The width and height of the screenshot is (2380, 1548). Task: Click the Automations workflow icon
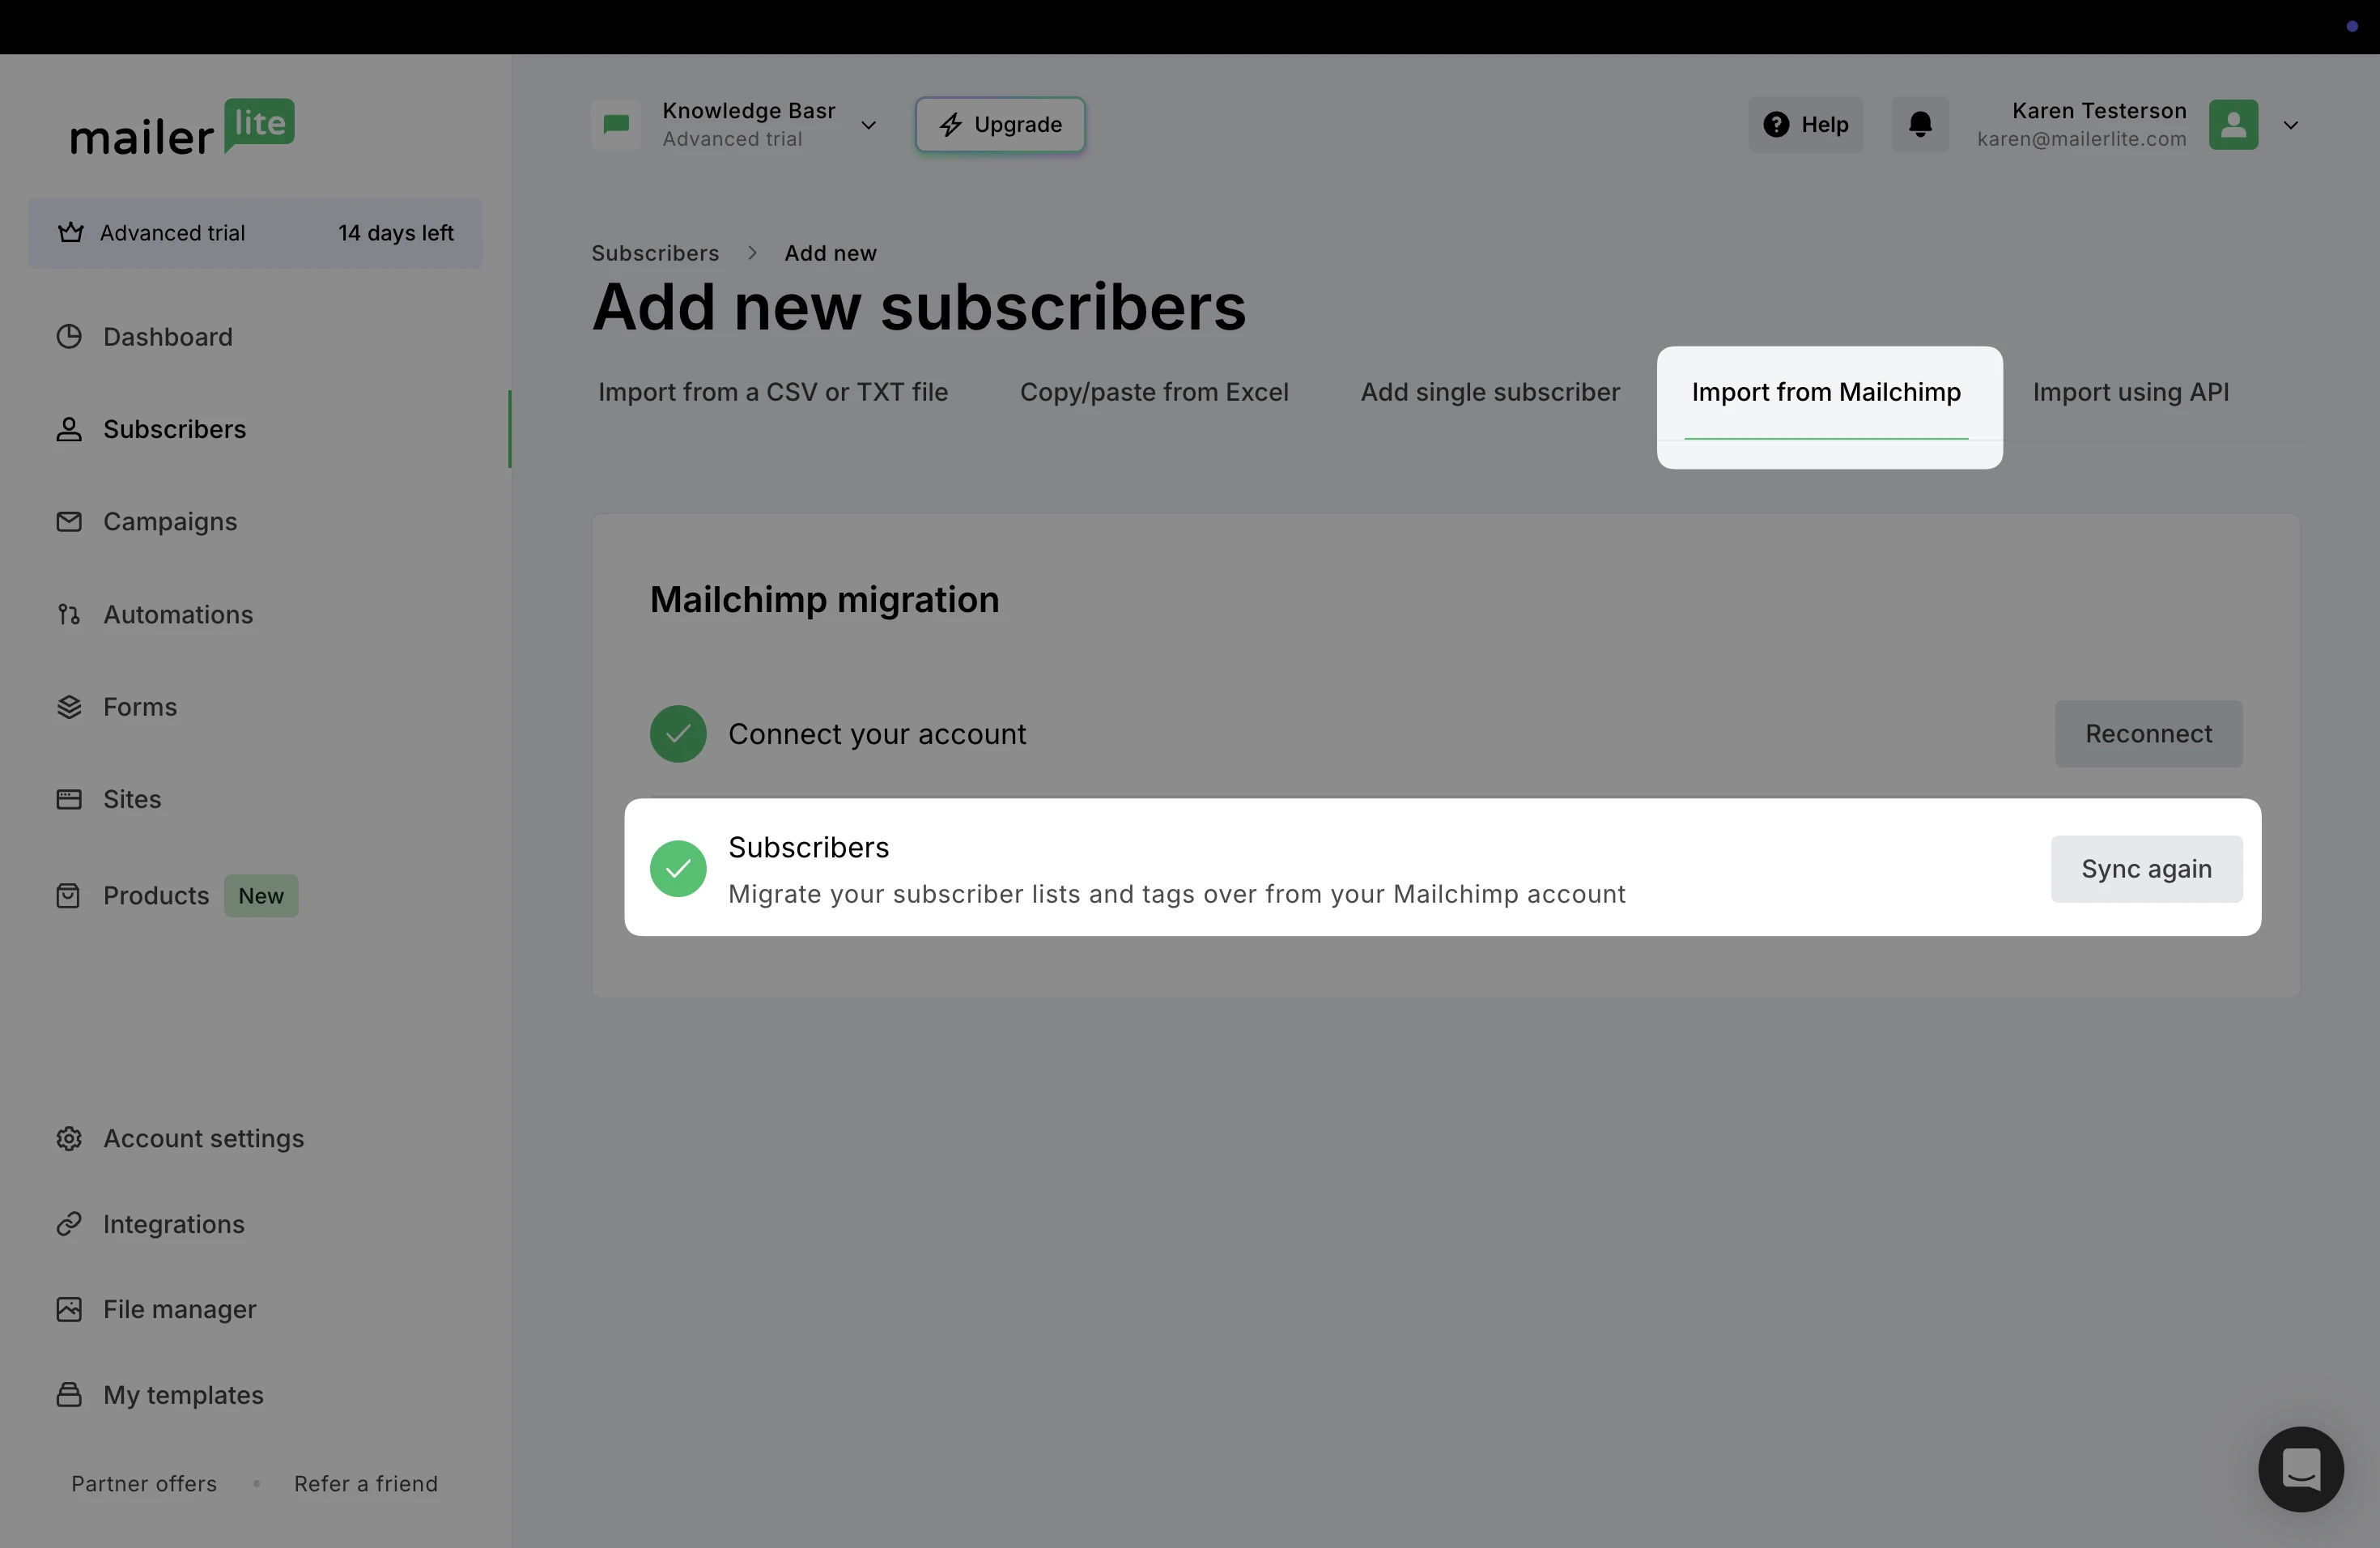point(69,614)
